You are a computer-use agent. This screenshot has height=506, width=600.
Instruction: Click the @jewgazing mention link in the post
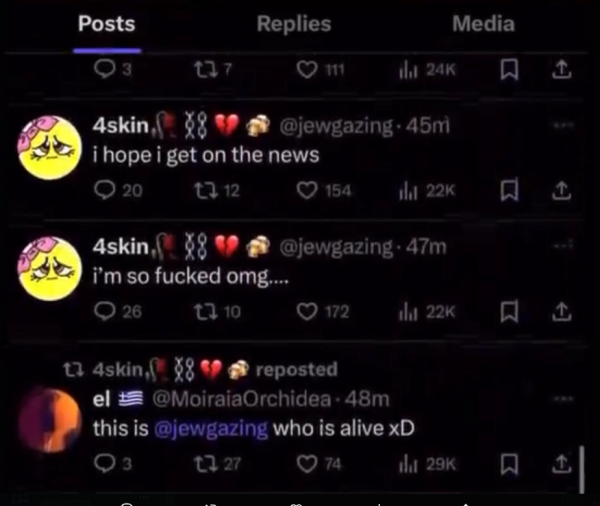[x=211, y=428]
